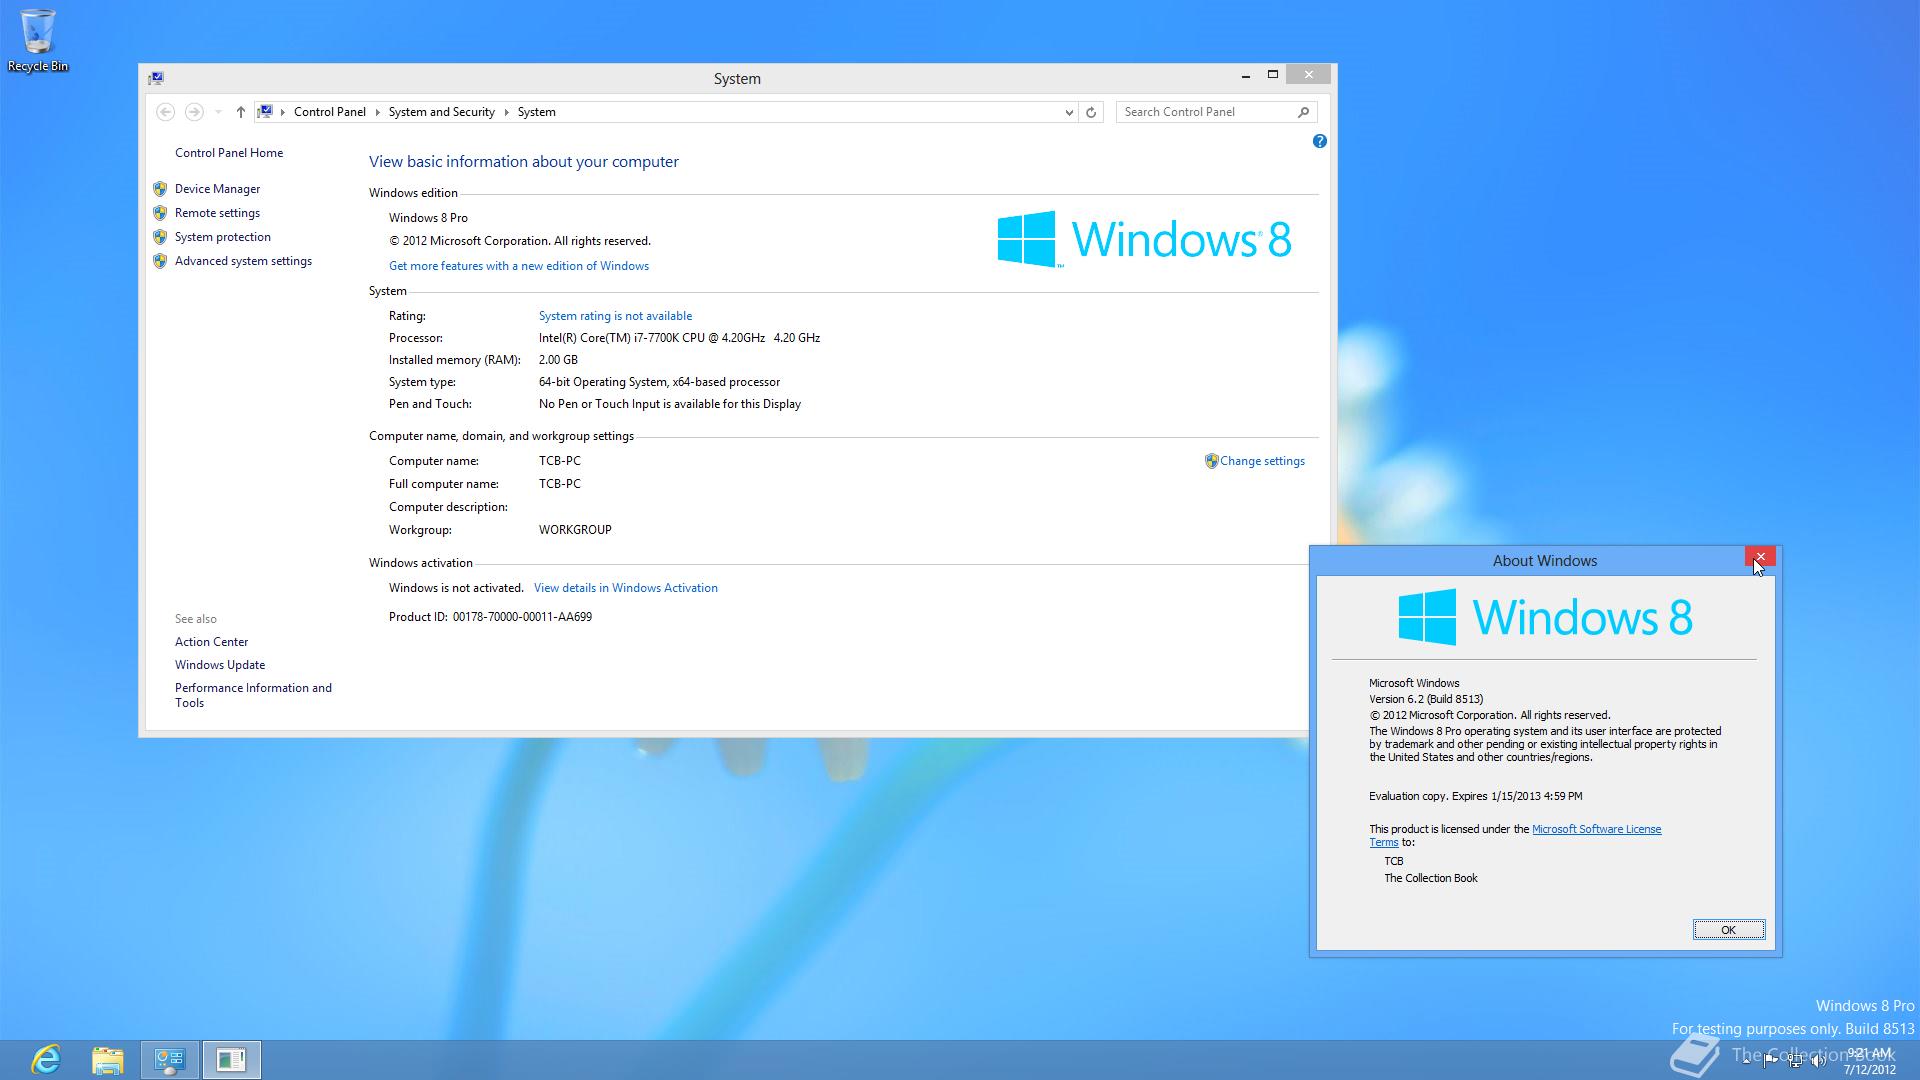This screenshot has width=1920, height=1080.
Task: Click System rating is not available link
Action: pos(615,316)
